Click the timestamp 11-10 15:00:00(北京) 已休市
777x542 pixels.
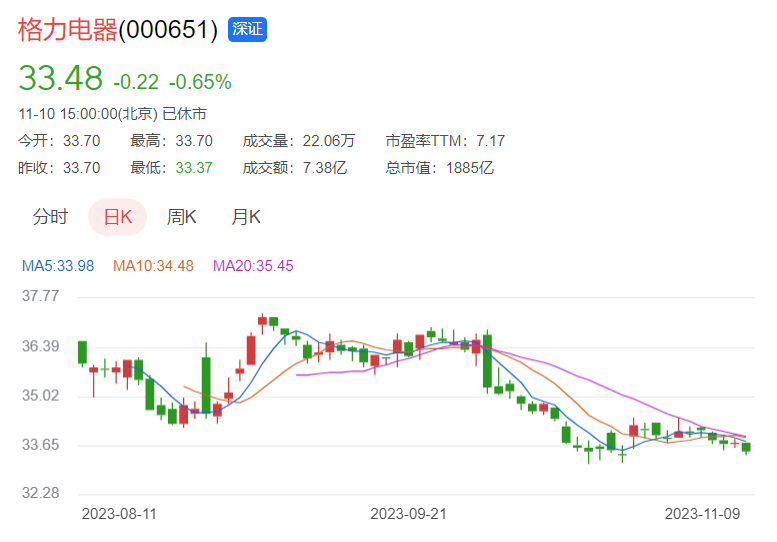click(x=112, y=114)
